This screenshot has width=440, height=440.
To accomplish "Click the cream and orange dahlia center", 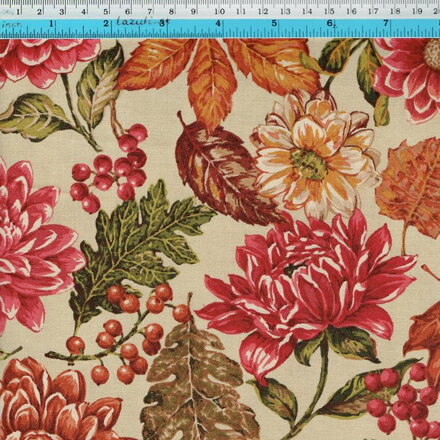I will pyautogui.click(x=309, y=164).
